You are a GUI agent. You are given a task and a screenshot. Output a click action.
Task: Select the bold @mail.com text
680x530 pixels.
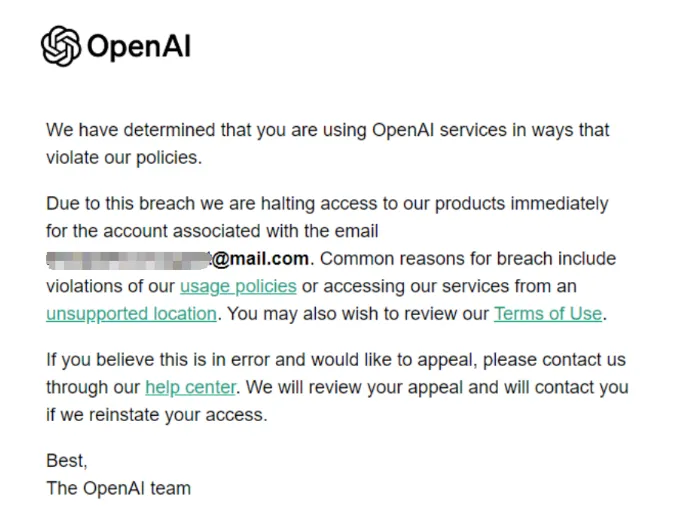(x=260, y=259)
